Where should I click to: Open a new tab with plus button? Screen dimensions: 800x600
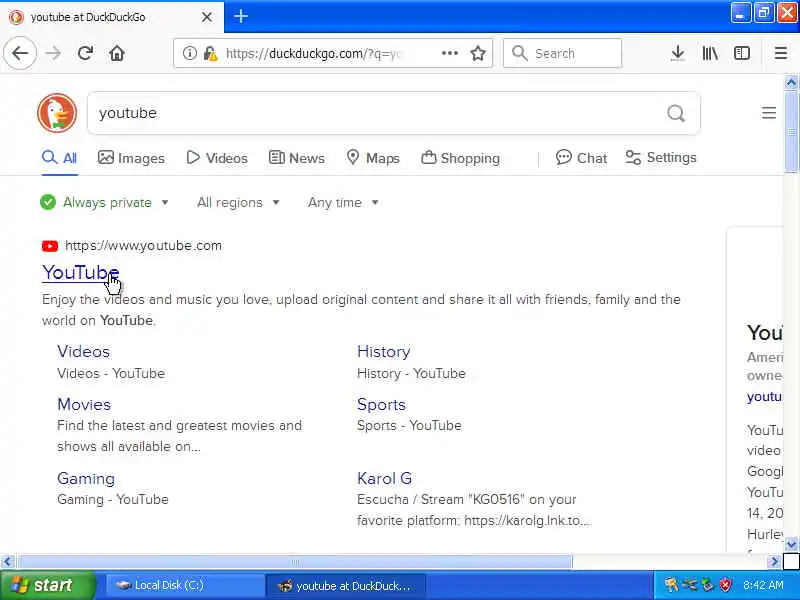click(x=241, y=16)
